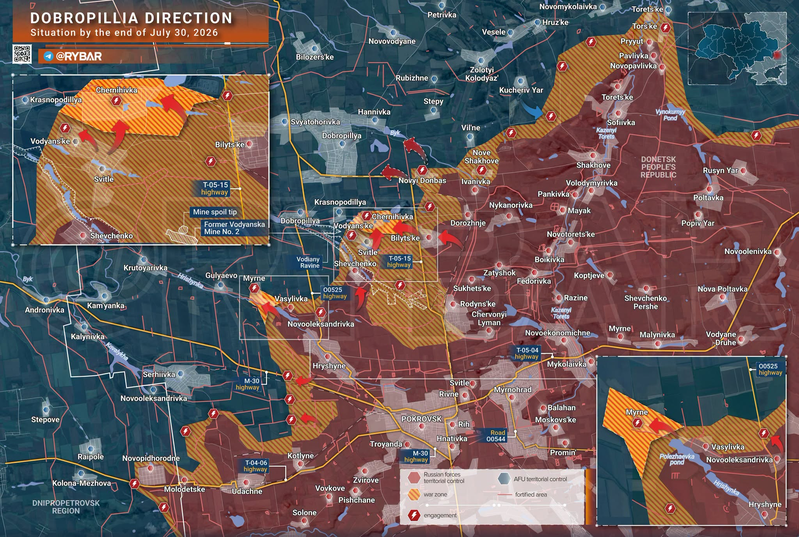Click the engagement marker beside Tors'ke
Viewport: 799px width, 537px height.
pos(665,28)
